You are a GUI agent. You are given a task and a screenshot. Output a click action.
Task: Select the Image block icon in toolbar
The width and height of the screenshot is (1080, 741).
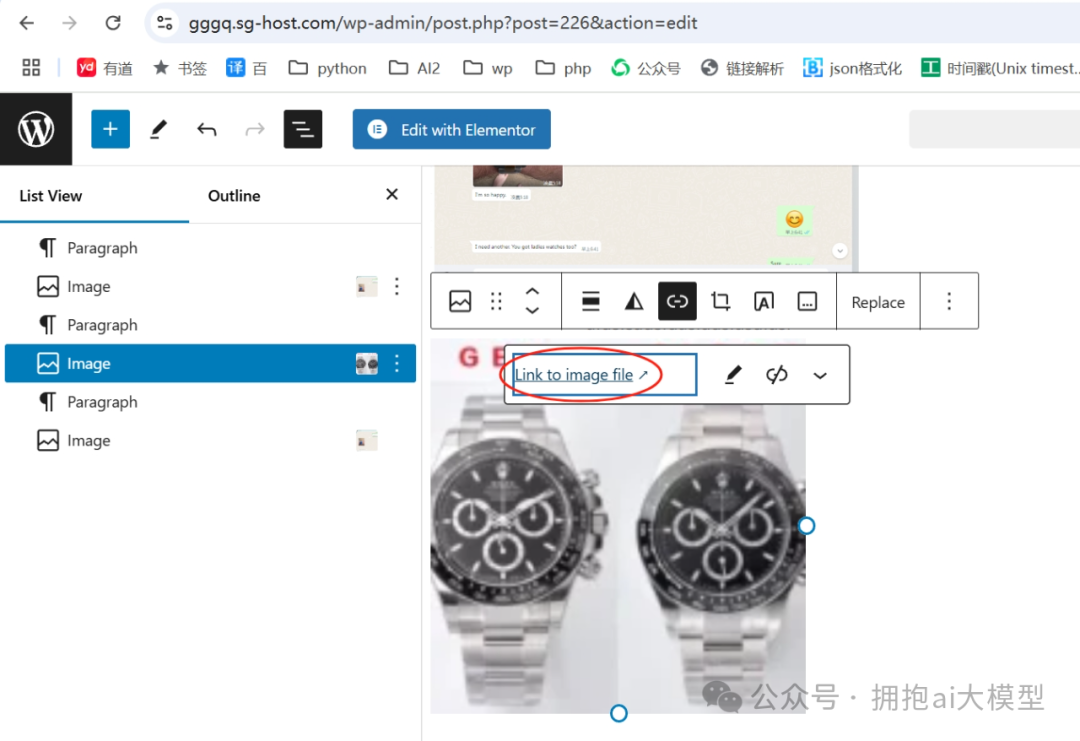459,300
